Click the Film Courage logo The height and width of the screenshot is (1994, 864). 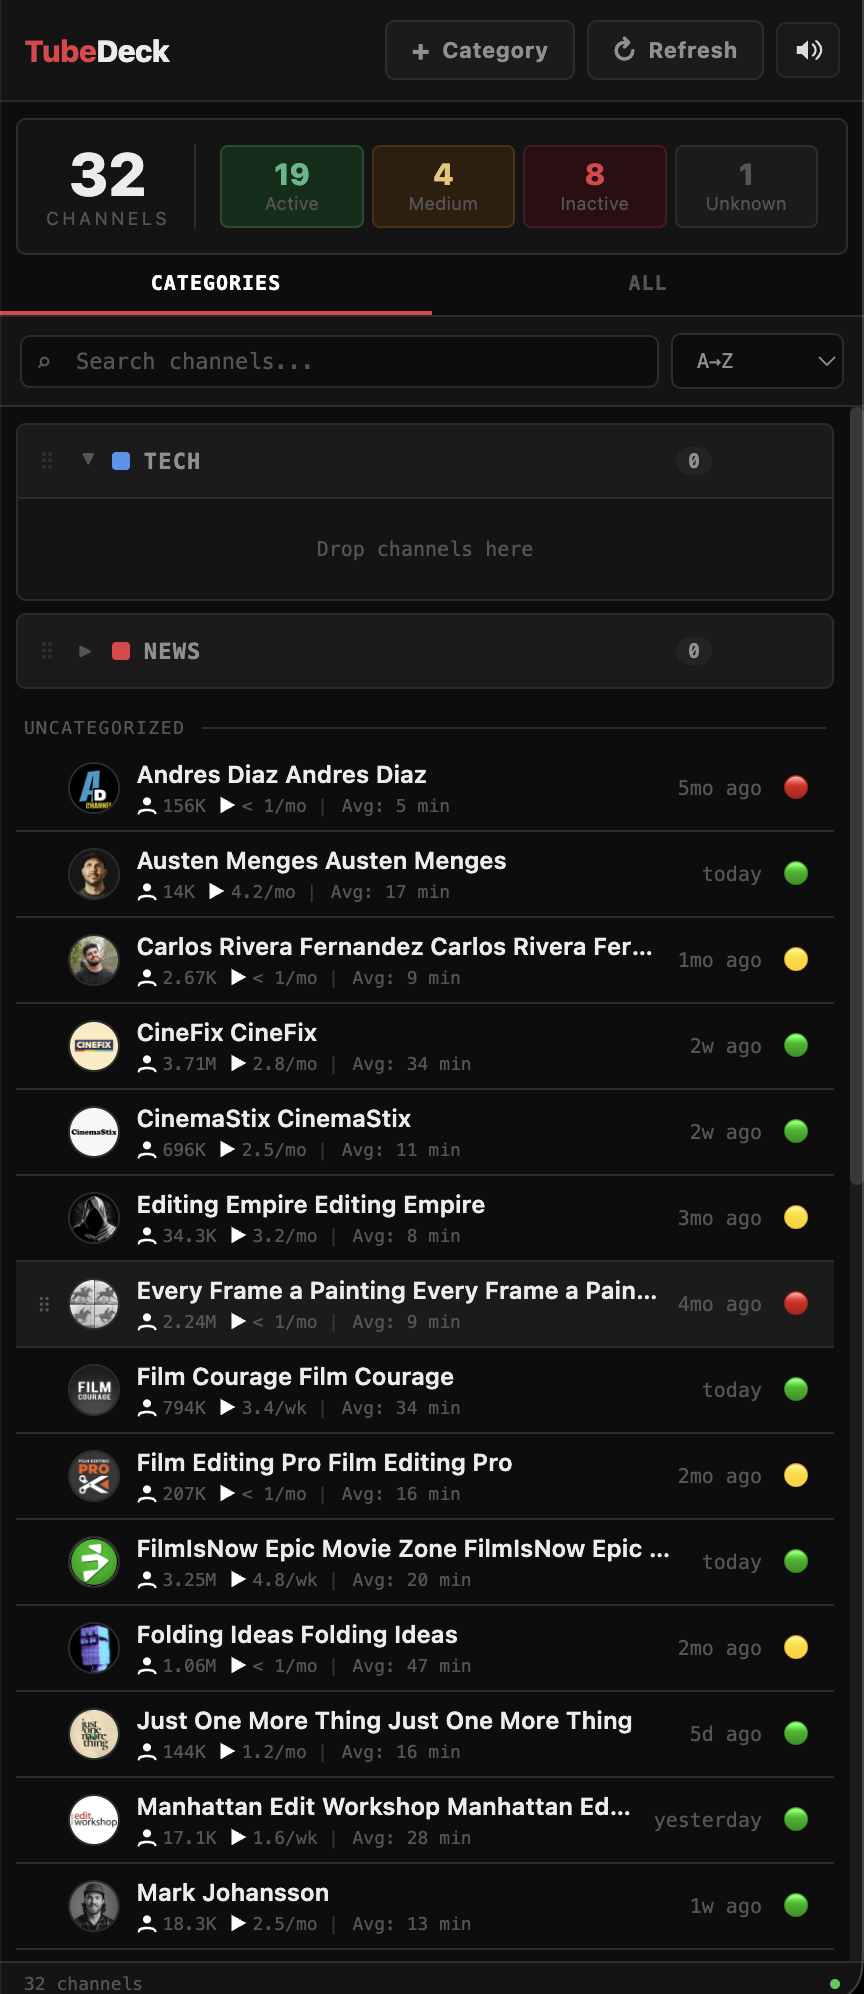point(94,1390)
